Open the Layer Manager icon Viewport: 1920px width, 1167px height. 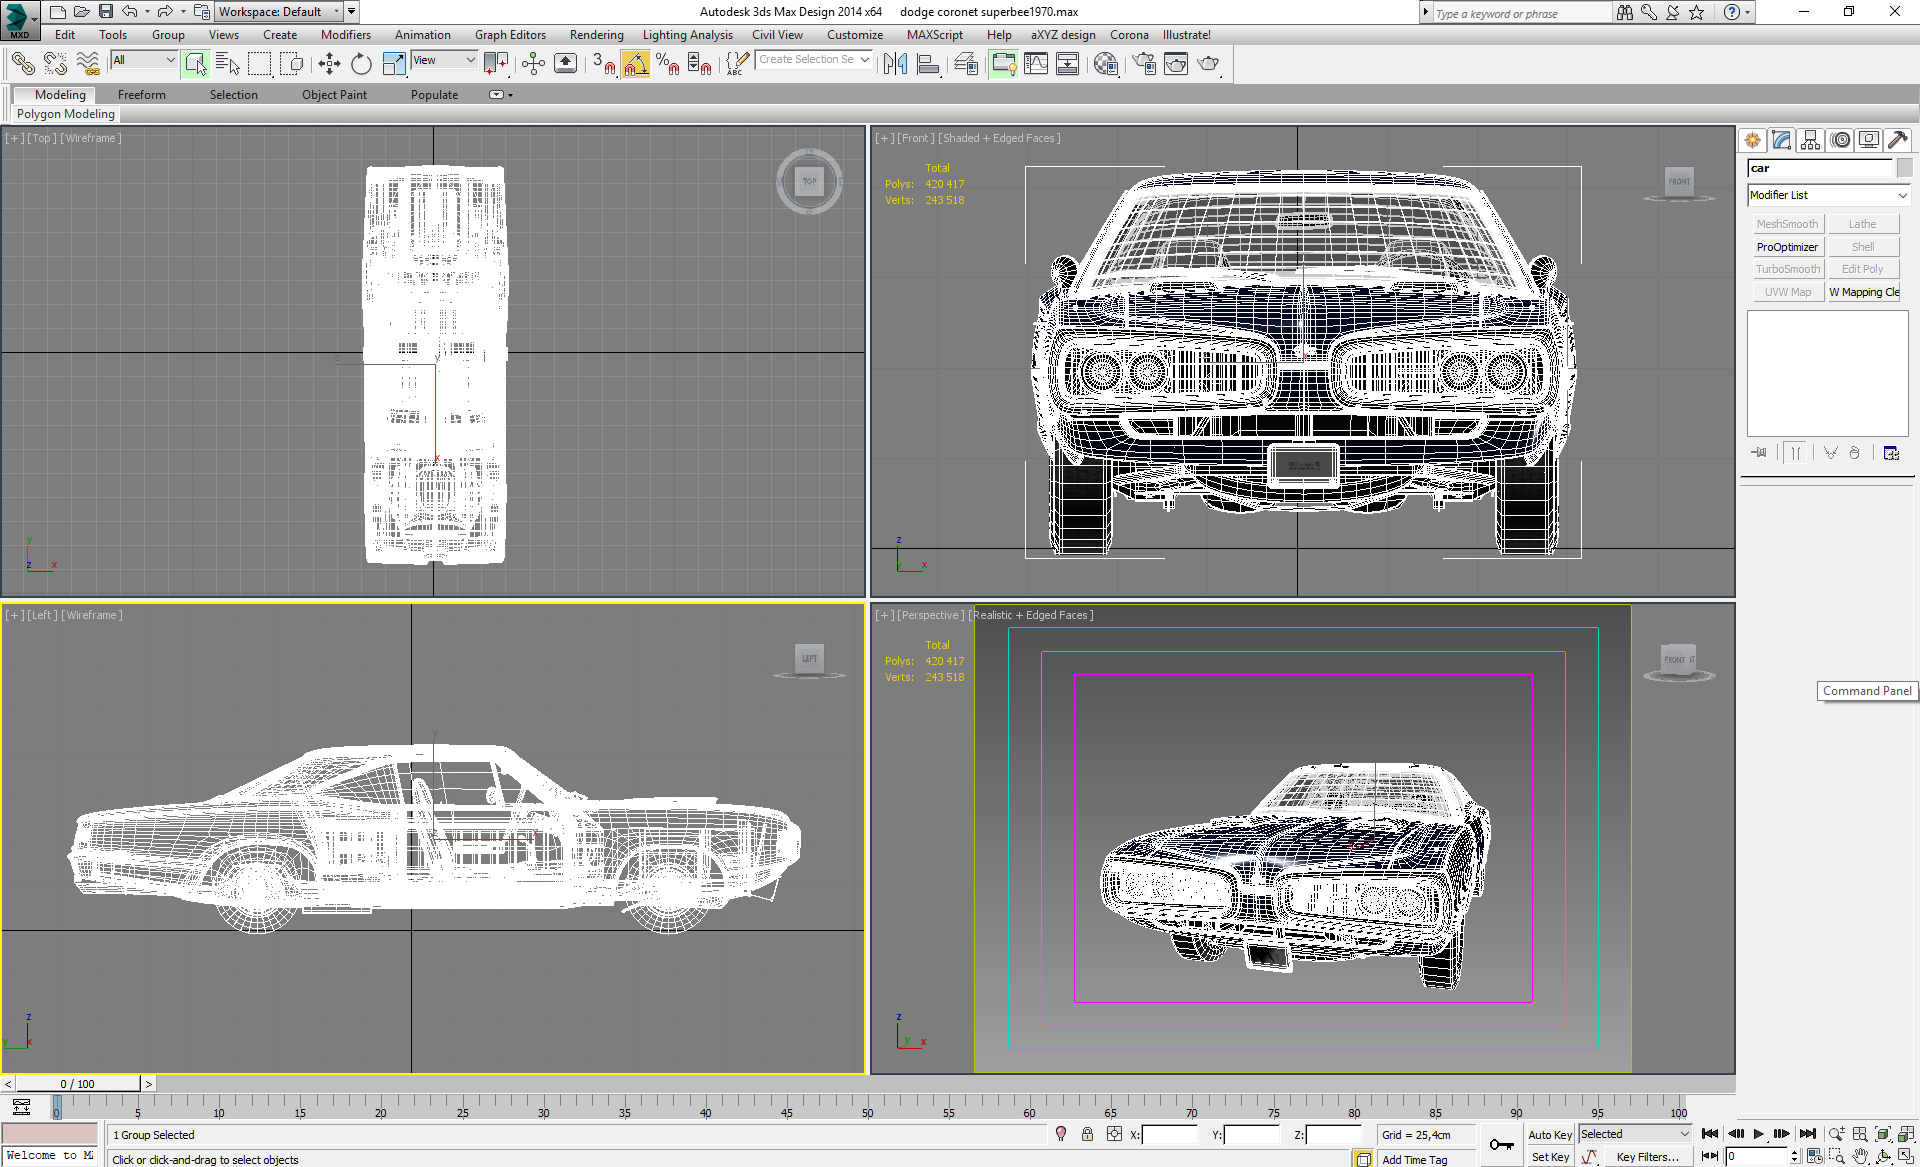click(966, 64)
